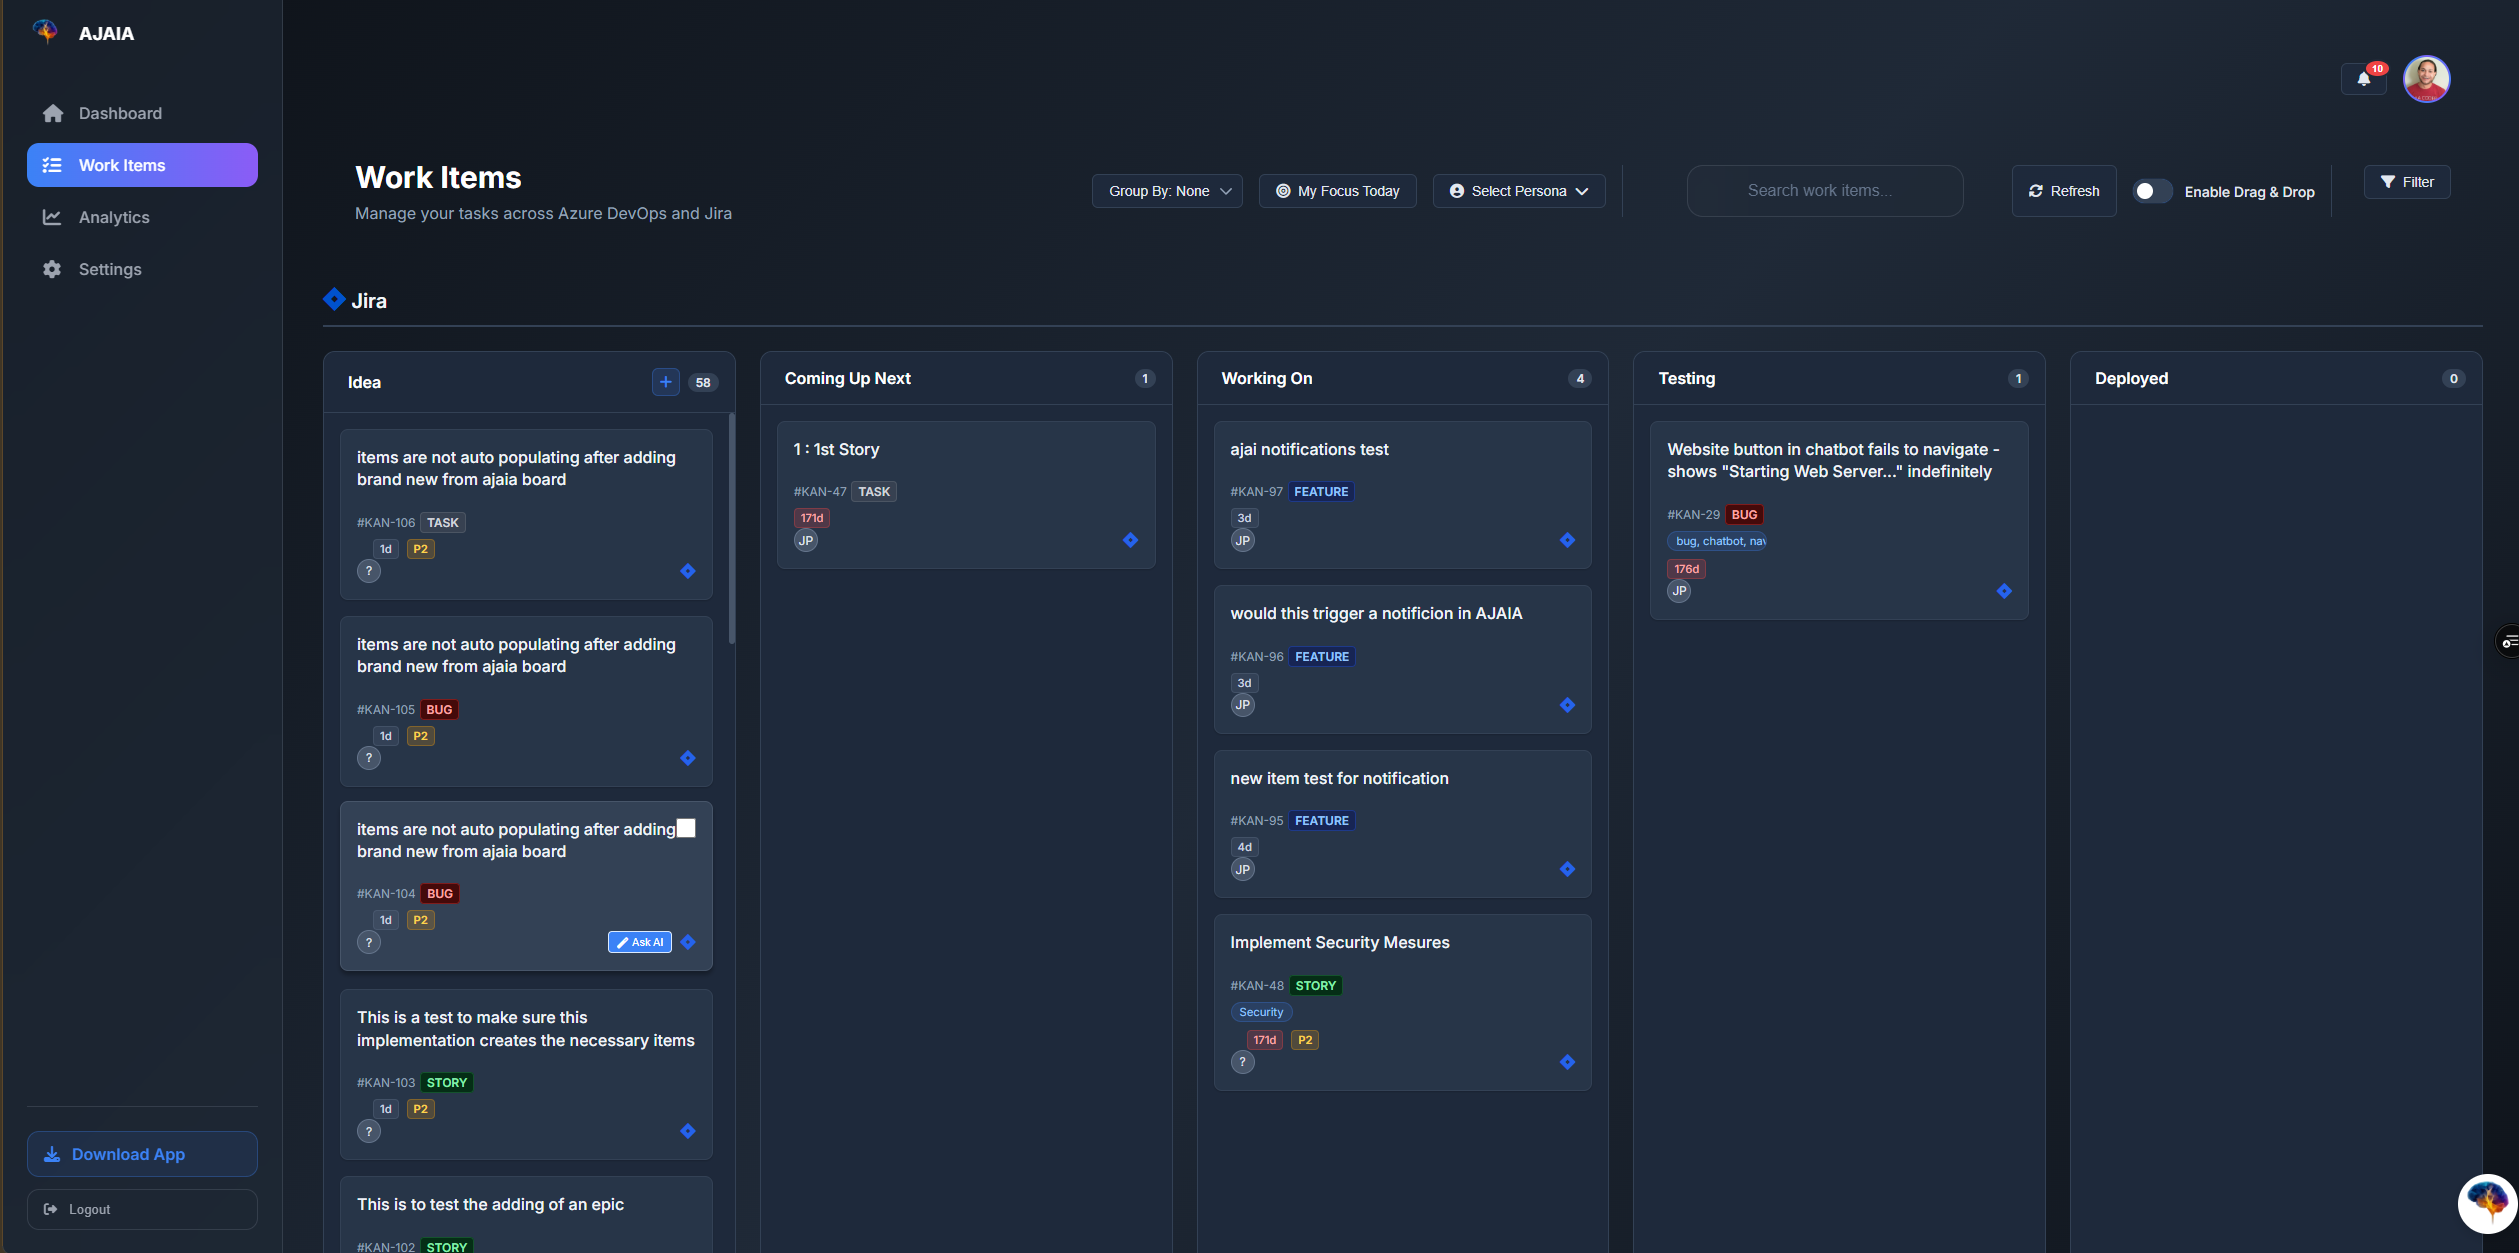Viewport: 2519px width, 1253px height.
Task: Open the Group By: None dropdown
Action: [1167, 191]
